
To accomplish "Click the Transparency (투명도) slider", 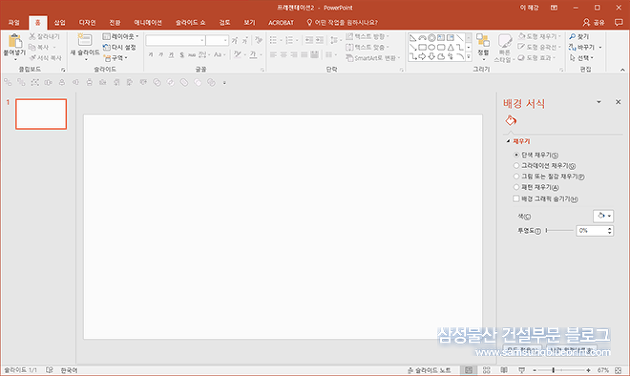I will [559, 231].
